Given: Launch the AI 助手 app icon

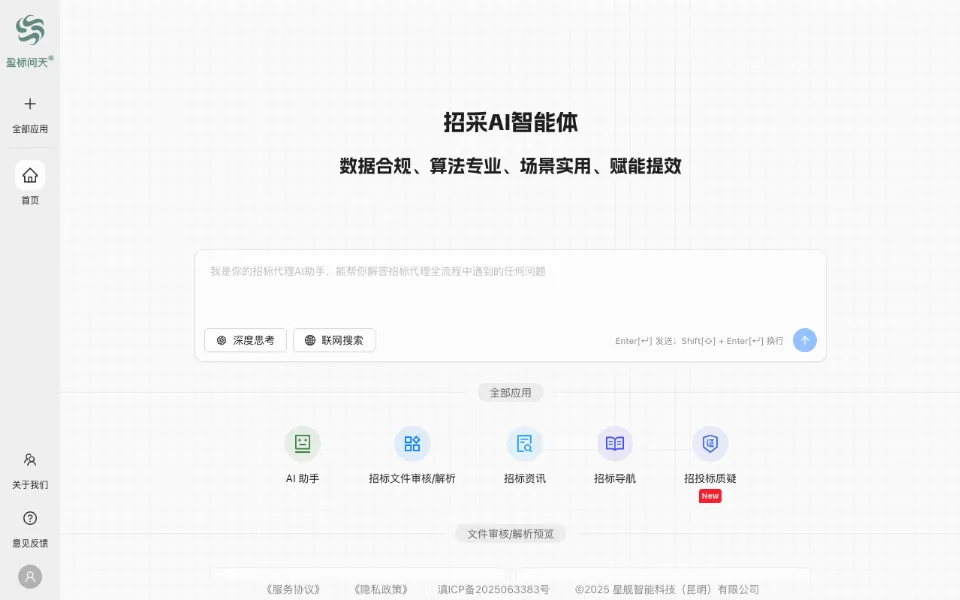Looking at the screenshot, I should pos(302,443).
